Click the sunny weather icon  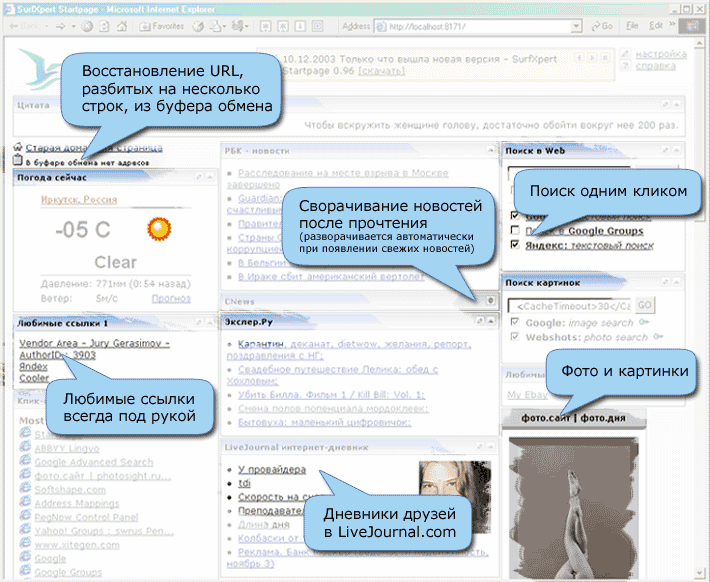[x=159, y=229]
